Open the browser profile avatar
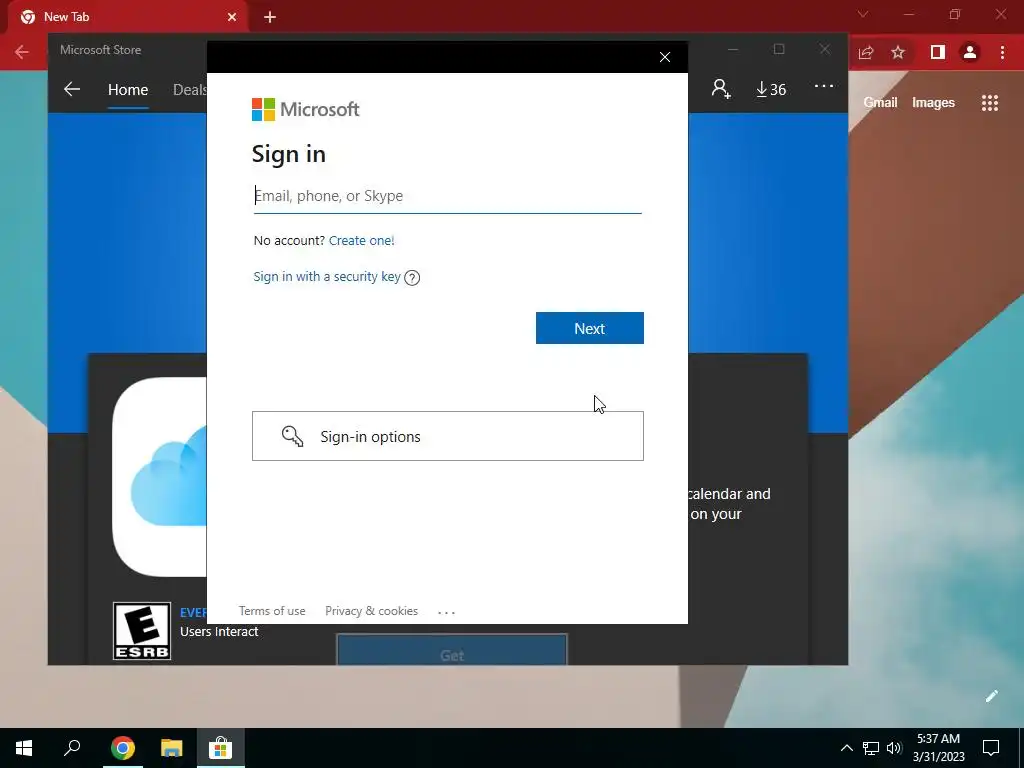Viewport: 1024px width, 768px height. (x=970, y=52)
